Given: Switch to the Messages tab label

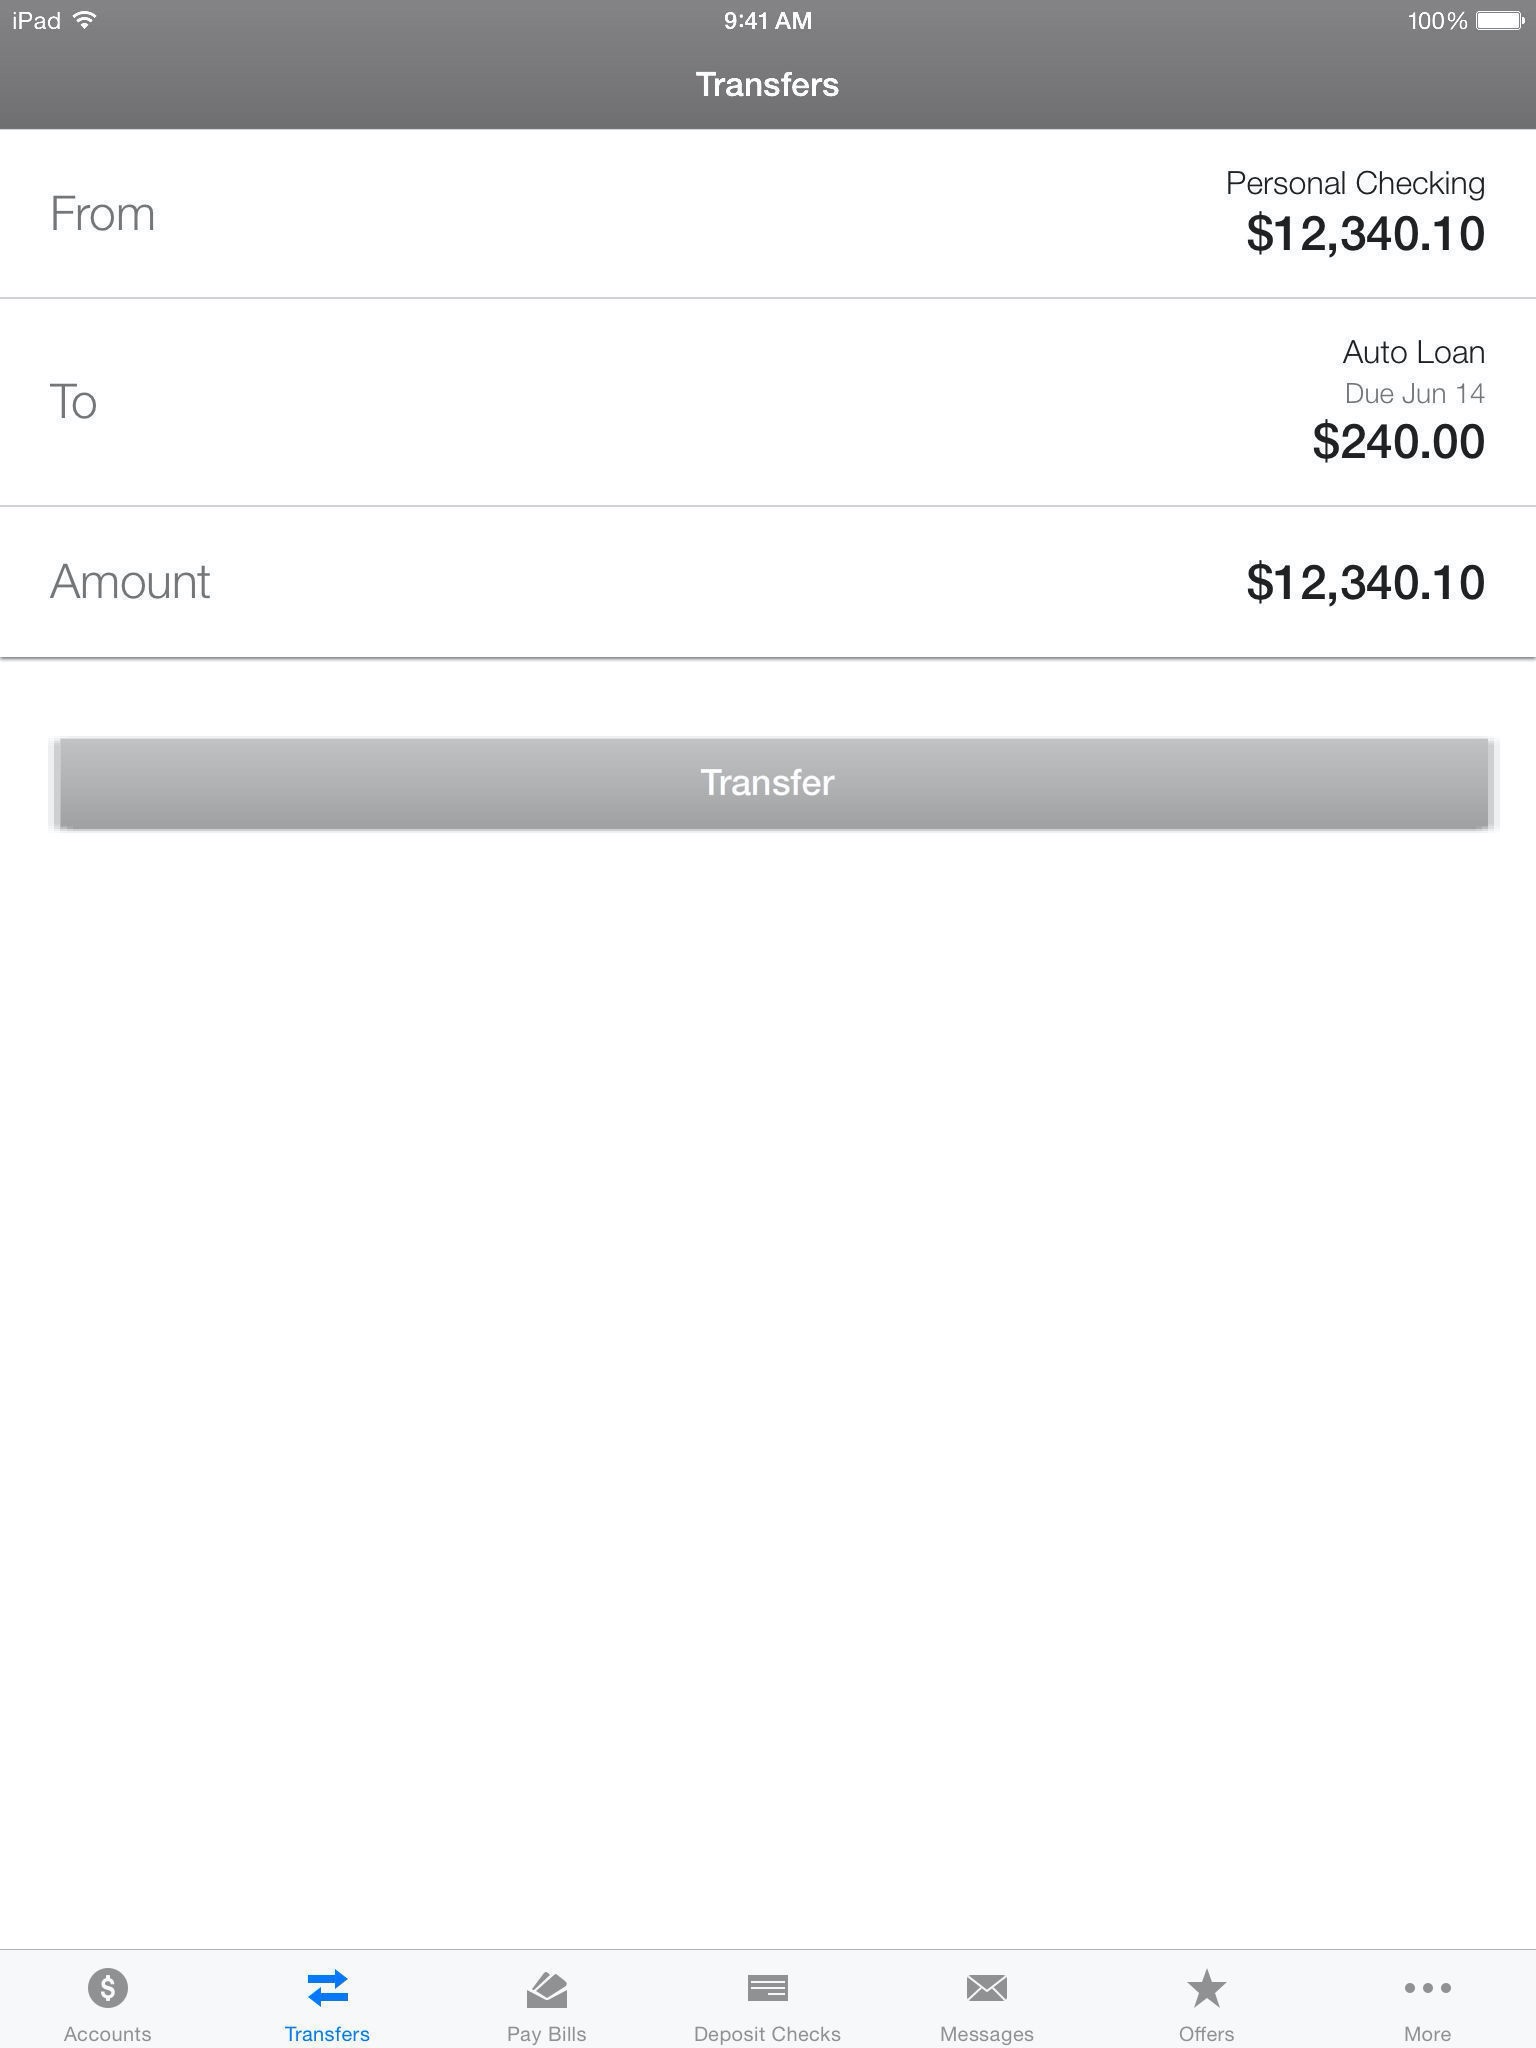Looking at the screenshot, I should tap(986, 2033).
